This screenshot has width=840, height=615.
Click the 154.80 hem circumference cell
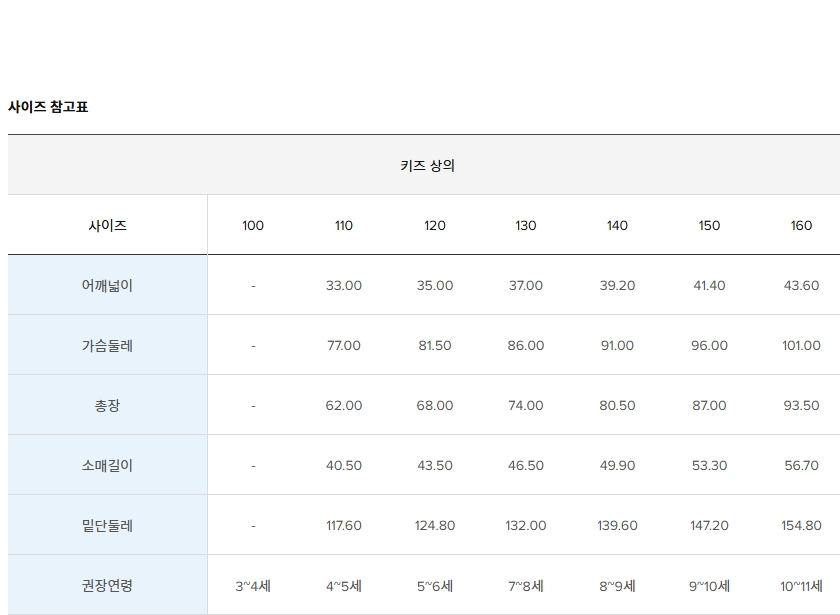[801, 526]
